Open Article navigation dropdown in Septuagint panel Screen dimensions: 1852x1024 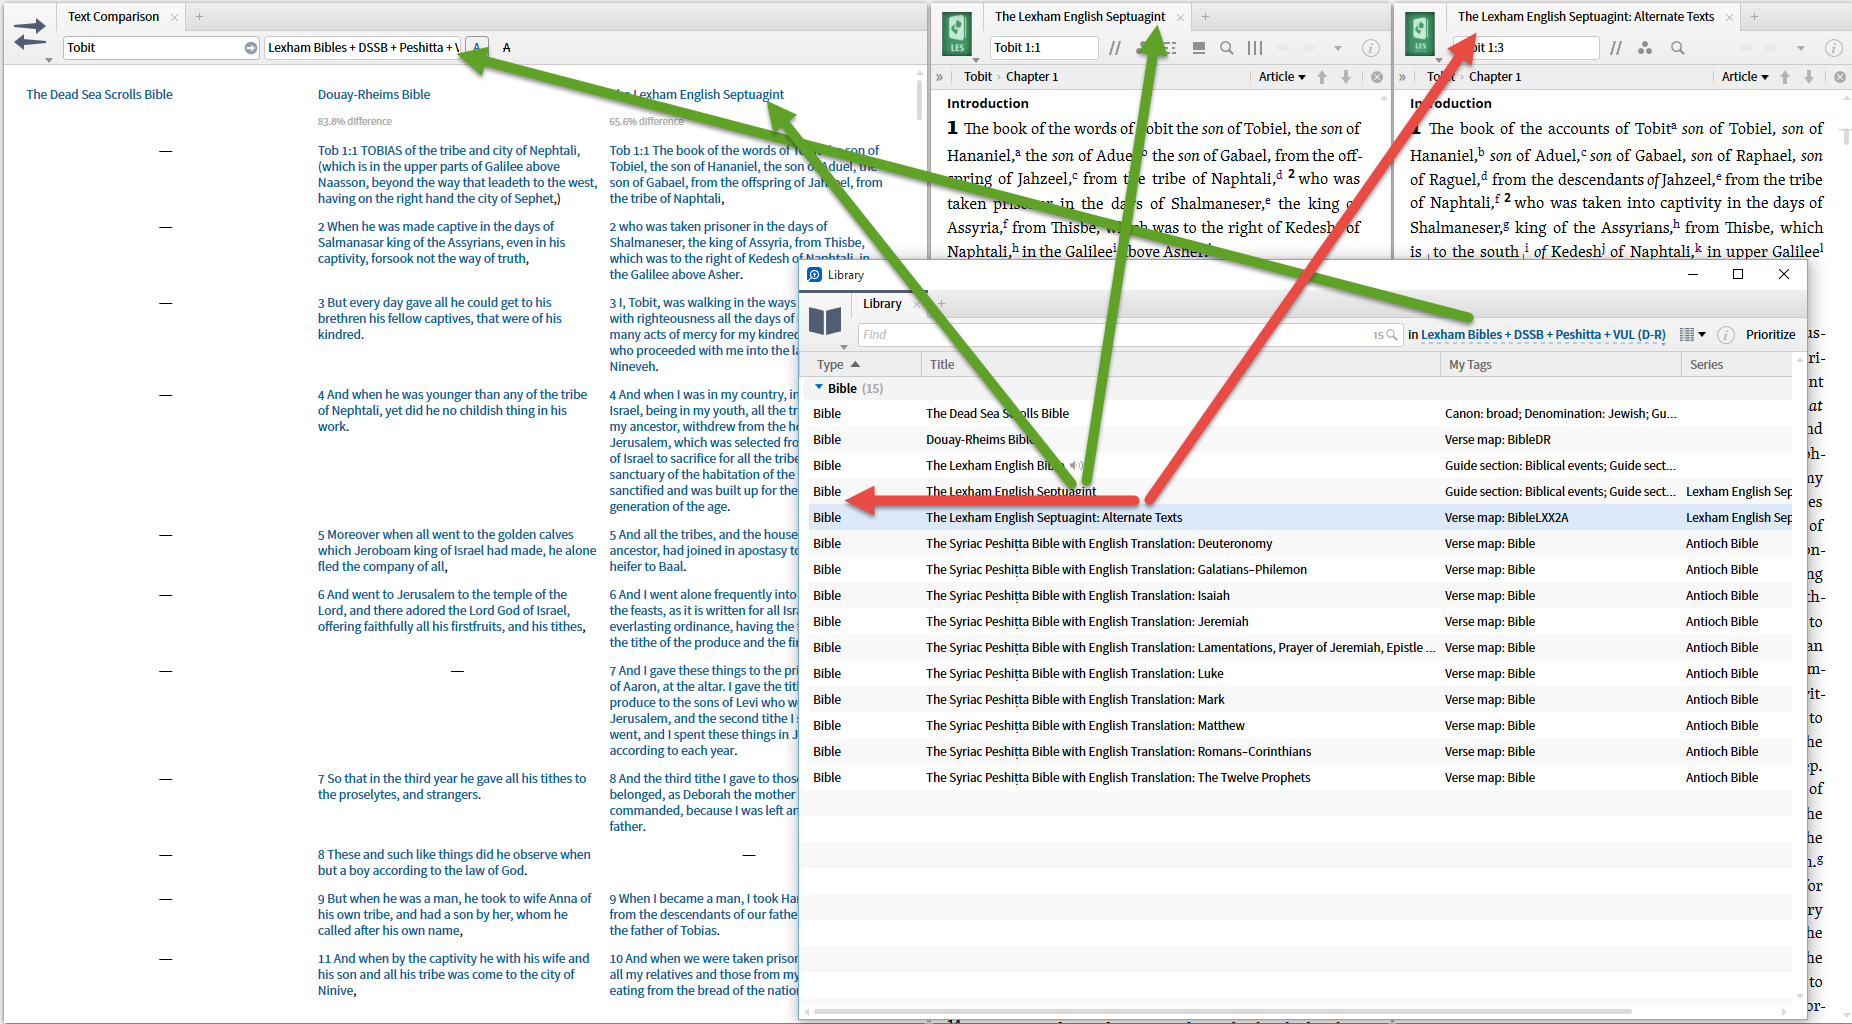(1282, 77)
